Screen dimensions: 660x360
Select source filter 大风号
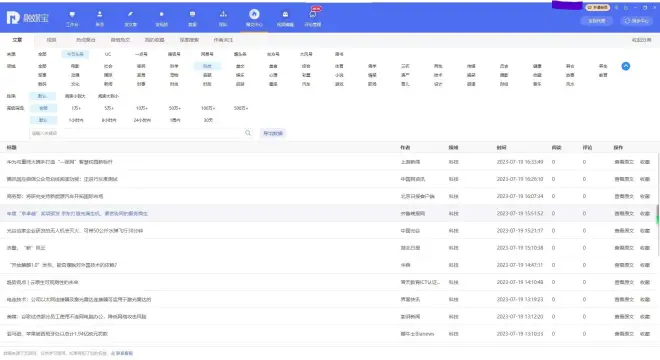(x=306, y=54)
